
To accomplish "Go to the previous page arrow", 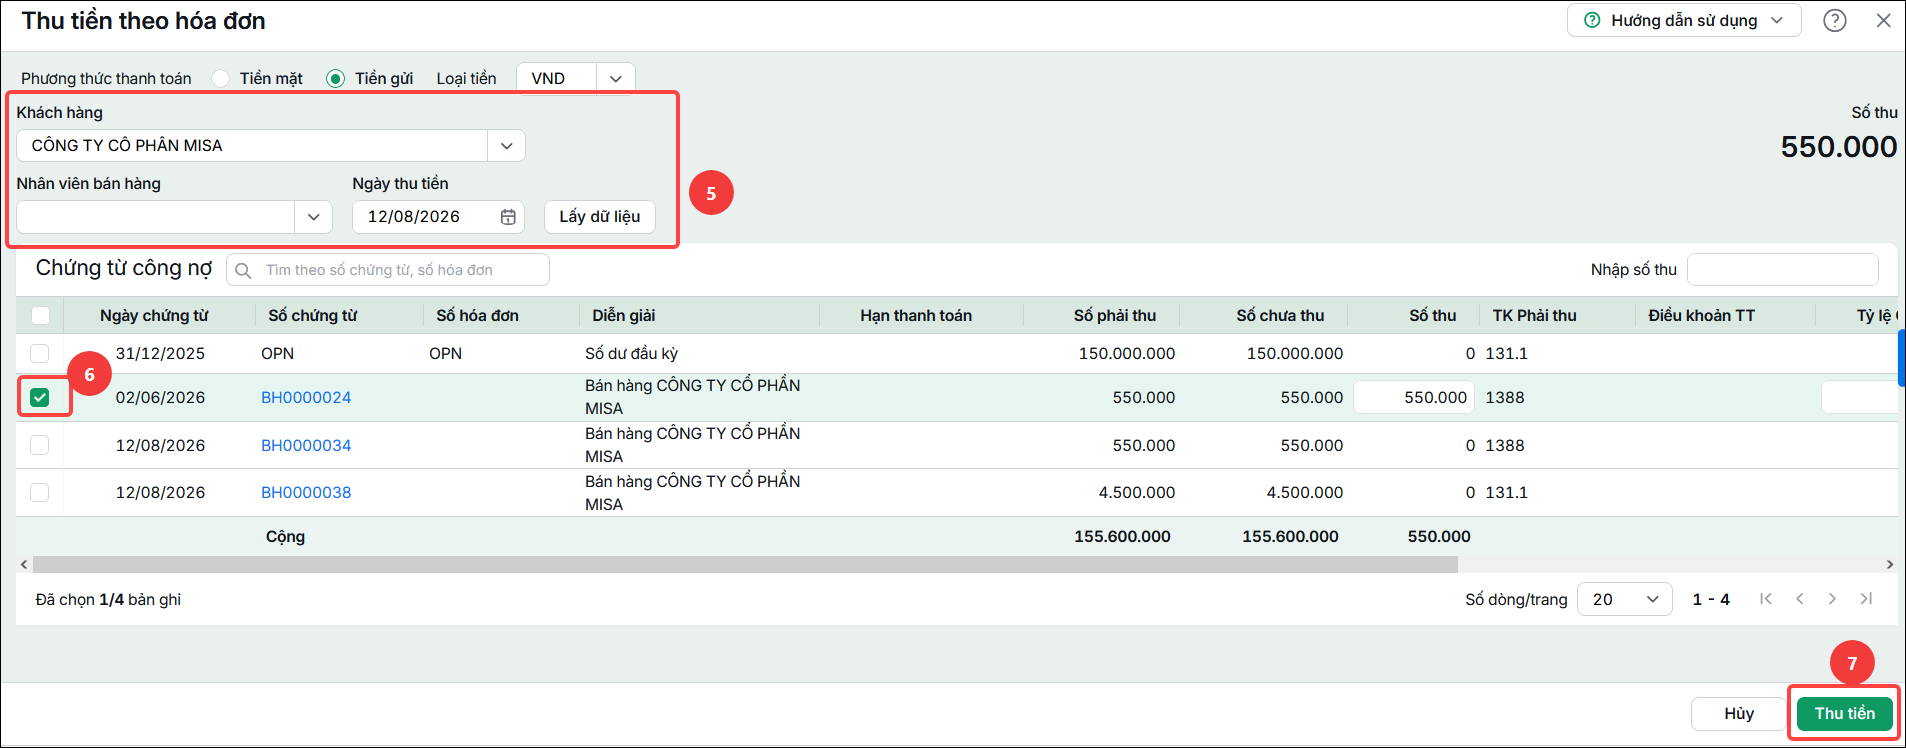I will (x=1800, y=599).
